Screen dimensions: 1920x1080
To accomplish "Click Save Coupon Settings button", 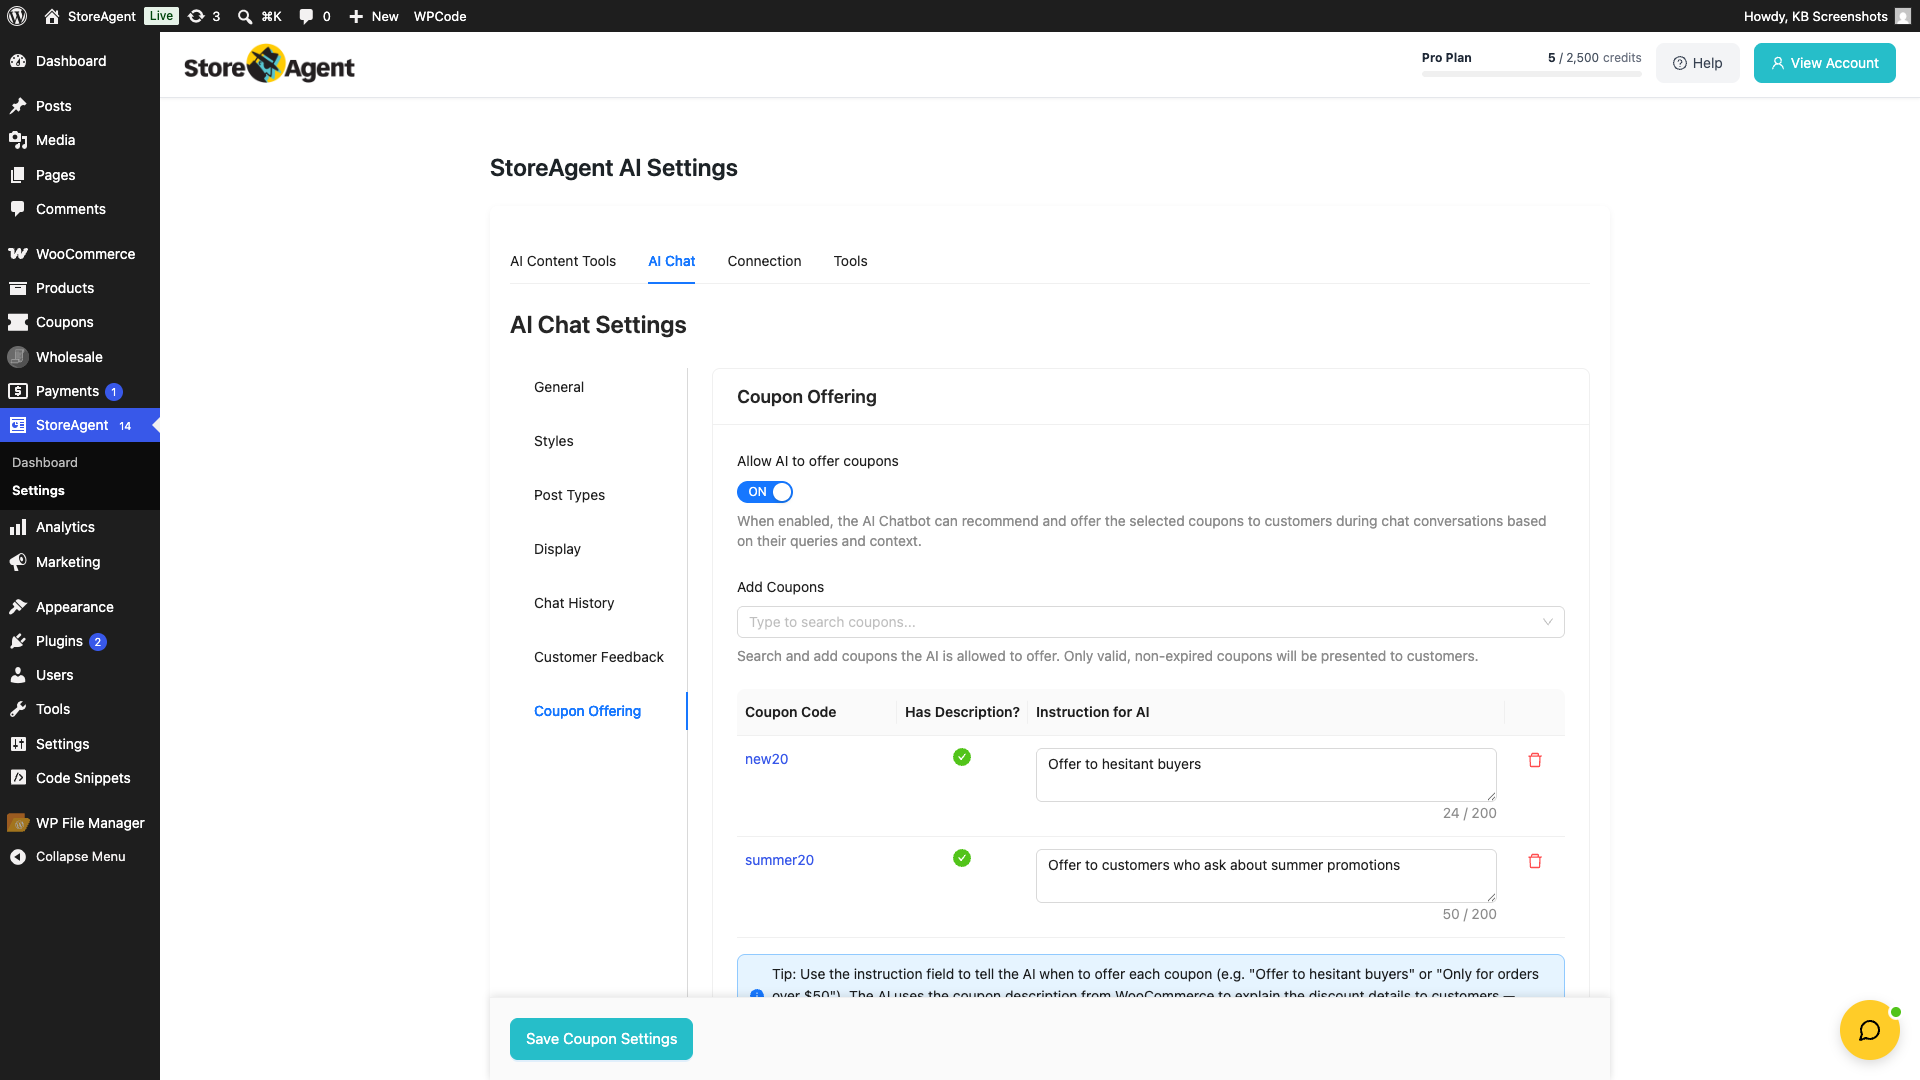I will tap(601, 1039).
